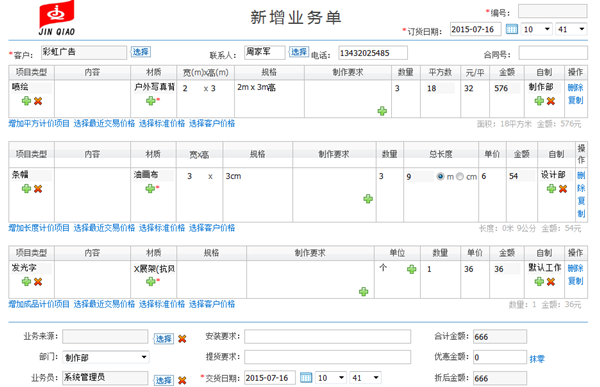Image resolution: width=600 pixels, height=387 pixels.
Task: Click 抹零 link beside 优惠金额
Action: click(537, 359)
